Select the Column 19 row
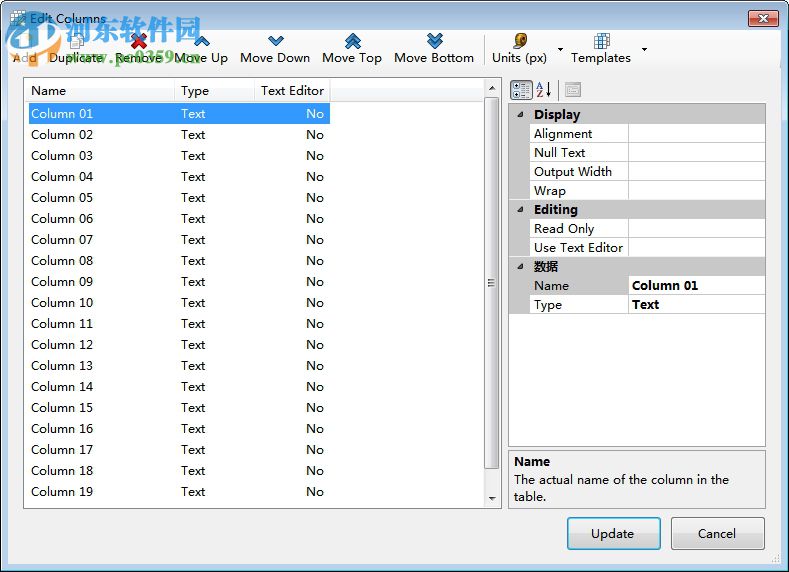Image resolution: width=789 pixels, height=572 pixels. click(x=179, y=492)
